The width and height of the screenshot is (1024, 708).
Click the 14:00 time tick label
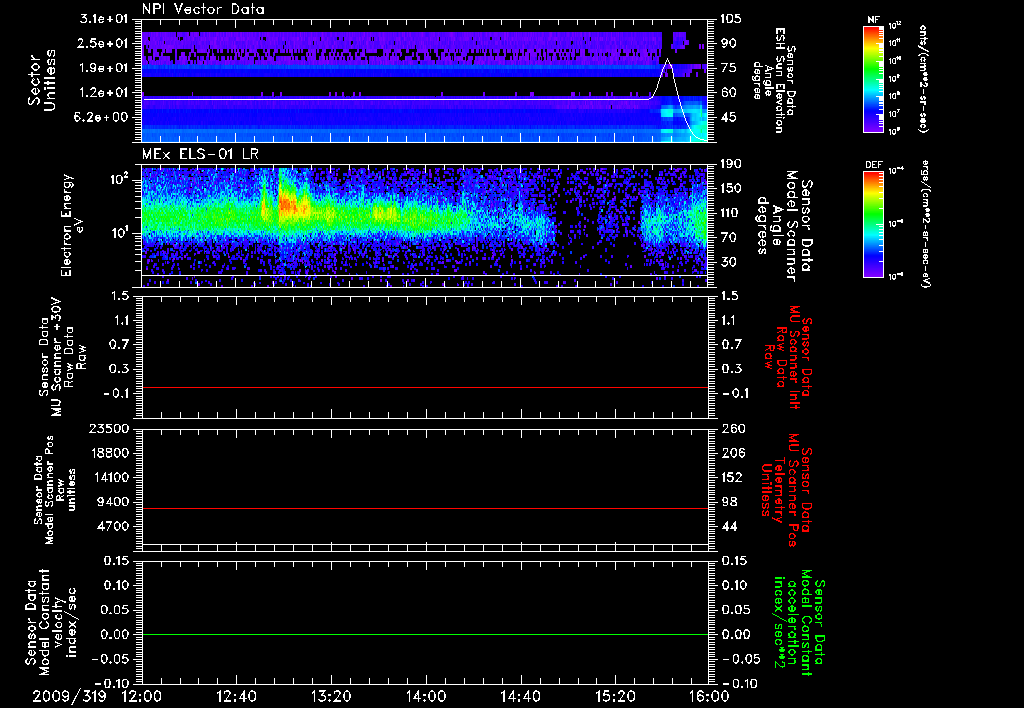[x=426, y=696]
